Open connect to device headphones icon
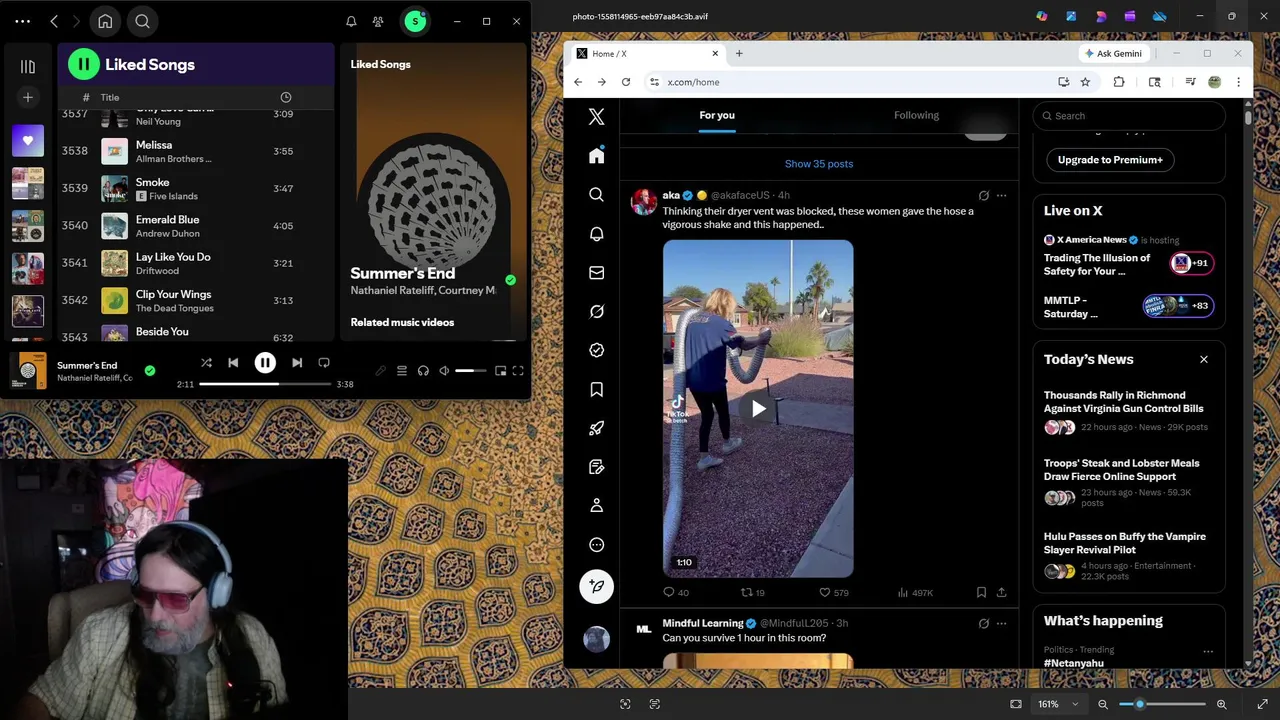The height and width of the screenshot is (720, 1280). pos(423,371)
